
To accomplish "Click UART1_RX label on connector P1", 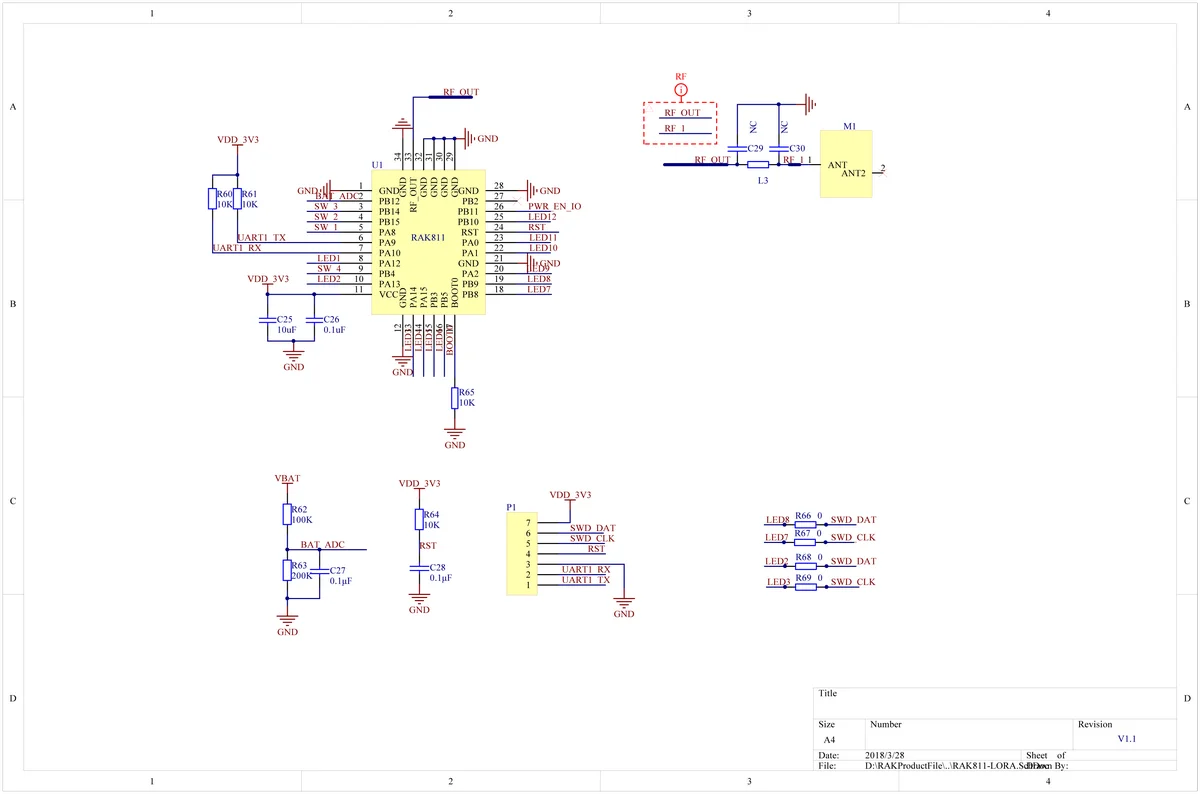I will click(x=586, y=569).
